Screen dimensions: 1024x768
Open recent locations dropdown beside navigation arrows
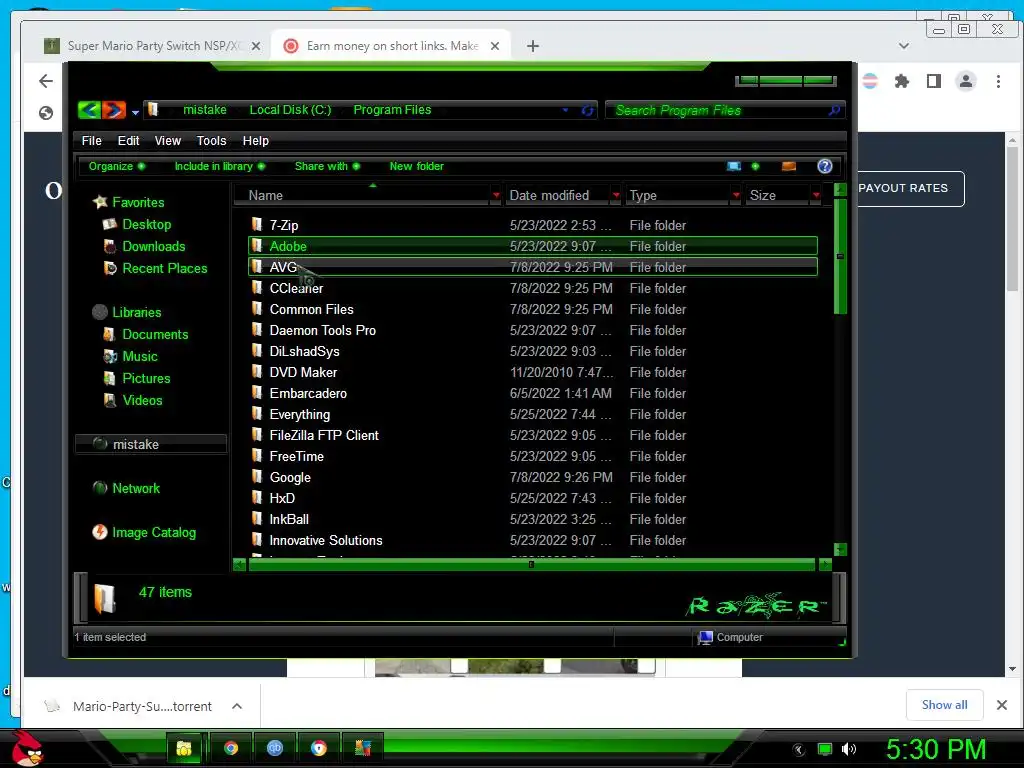pyautogui.click(x=135, y=112)
